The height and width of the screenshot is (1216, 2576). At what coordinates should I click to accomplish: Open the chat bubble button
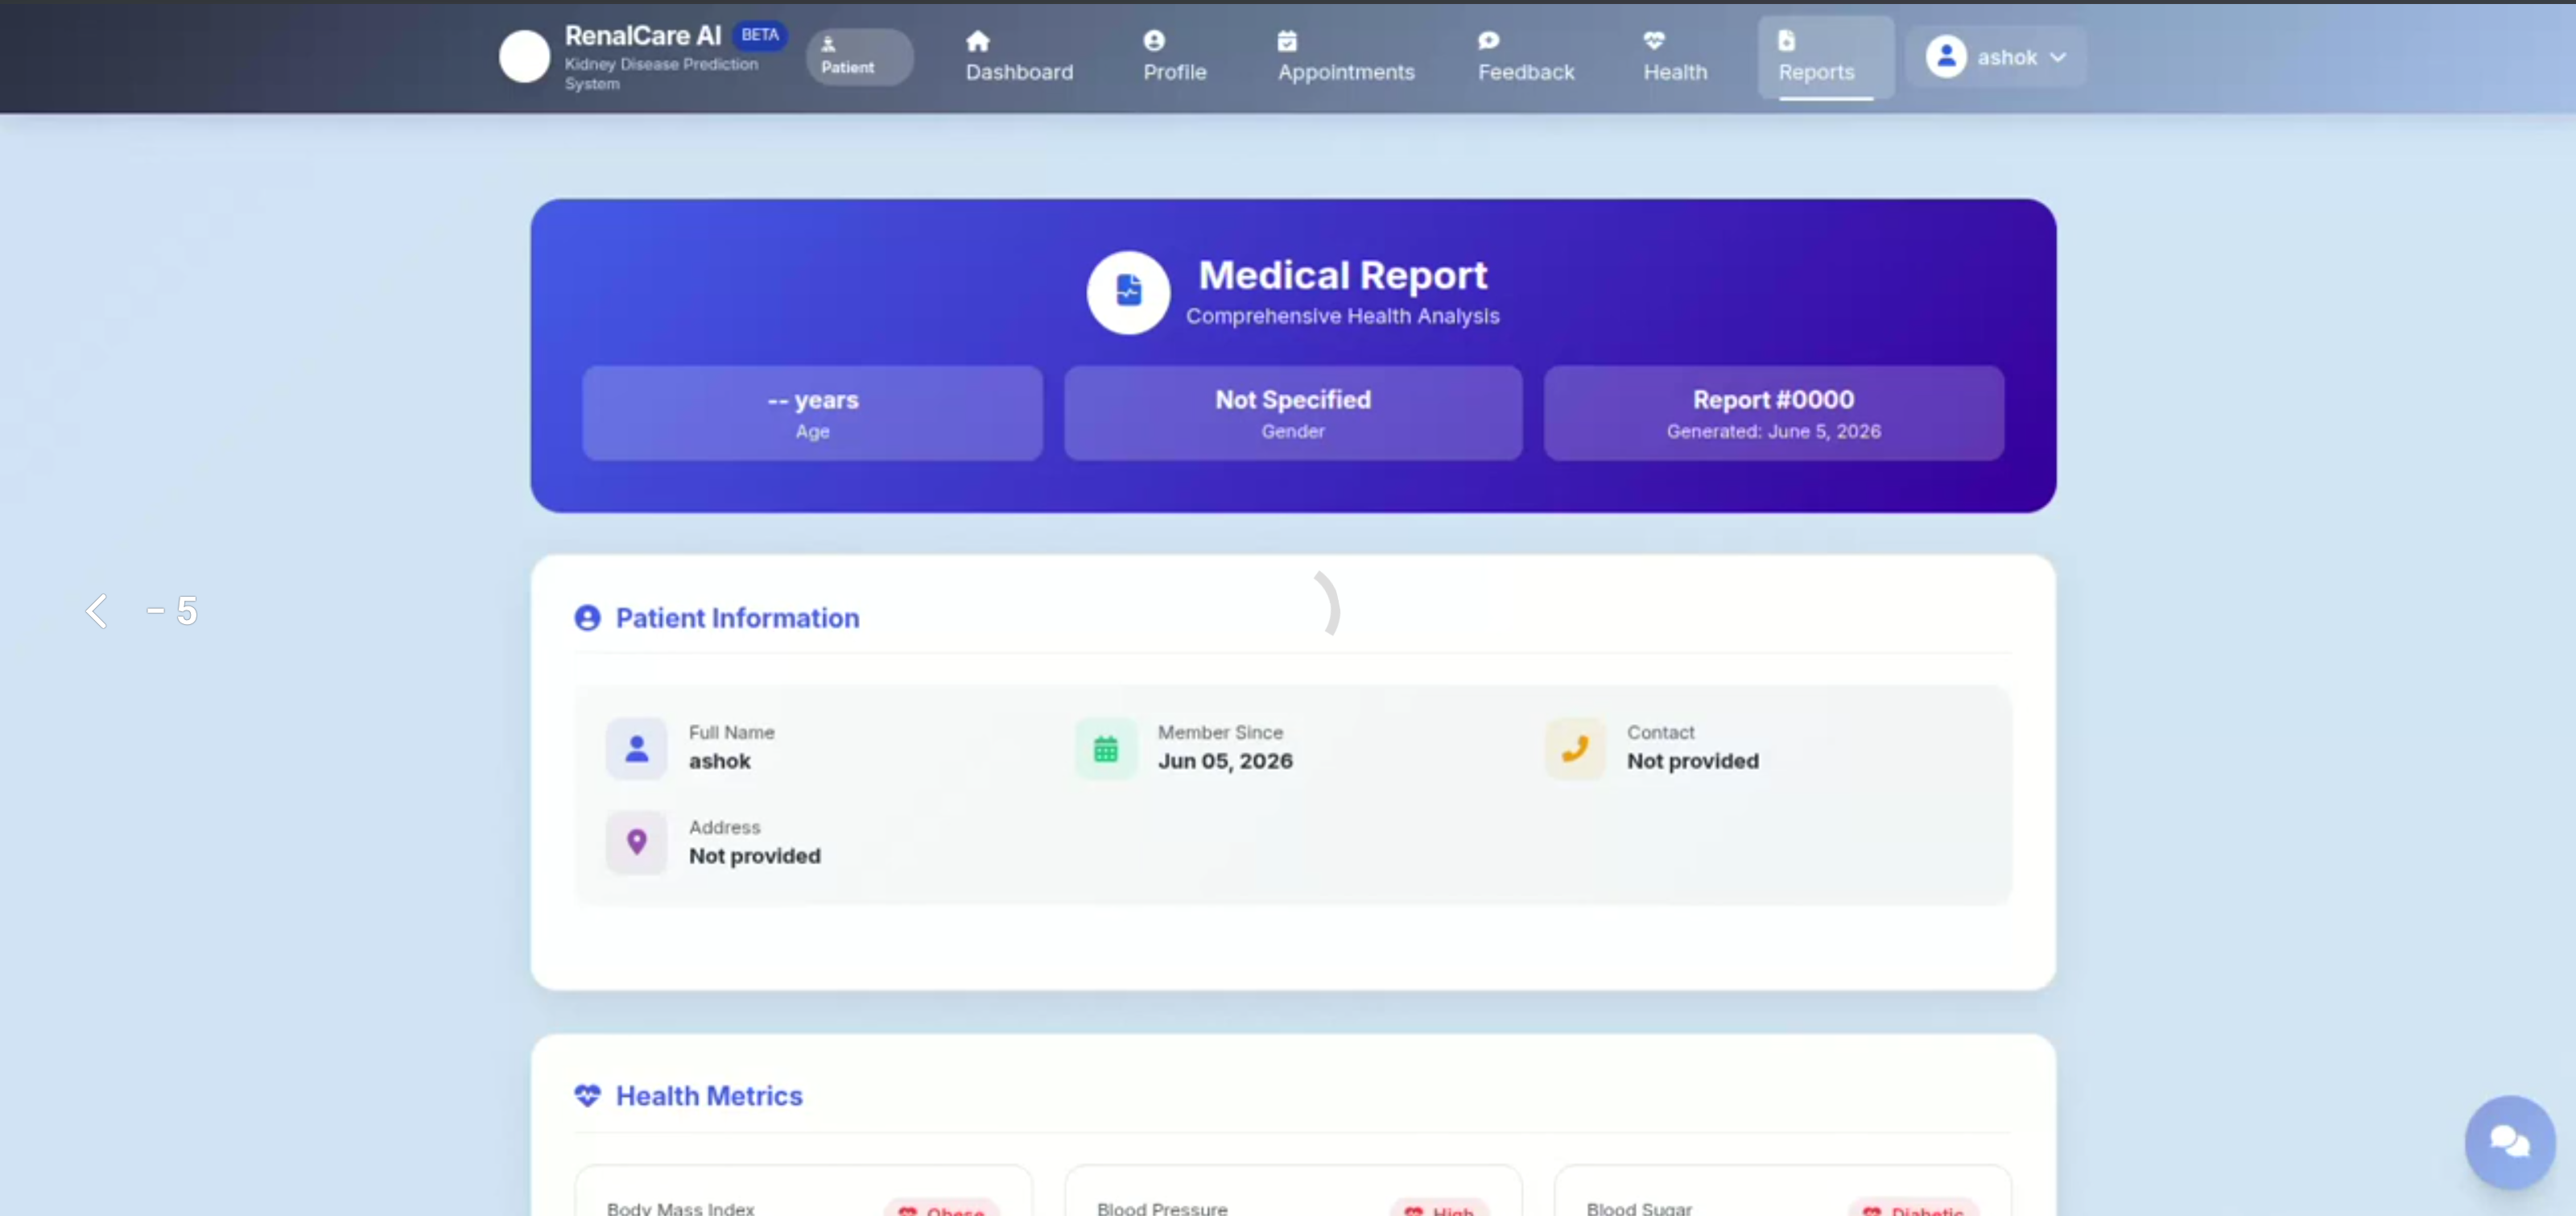pyautogui.click(x=2509, y=1141)
